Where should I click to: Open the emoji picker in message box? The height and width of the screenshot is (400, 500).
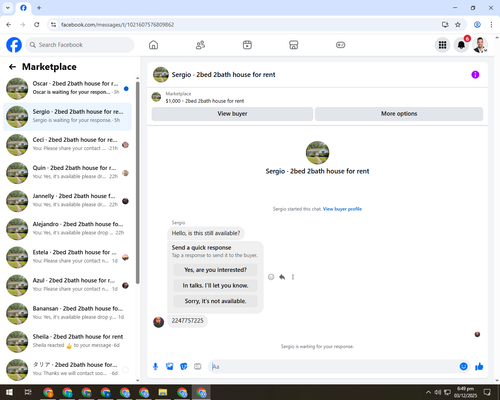pyautogui.click(x=463, y=366)
